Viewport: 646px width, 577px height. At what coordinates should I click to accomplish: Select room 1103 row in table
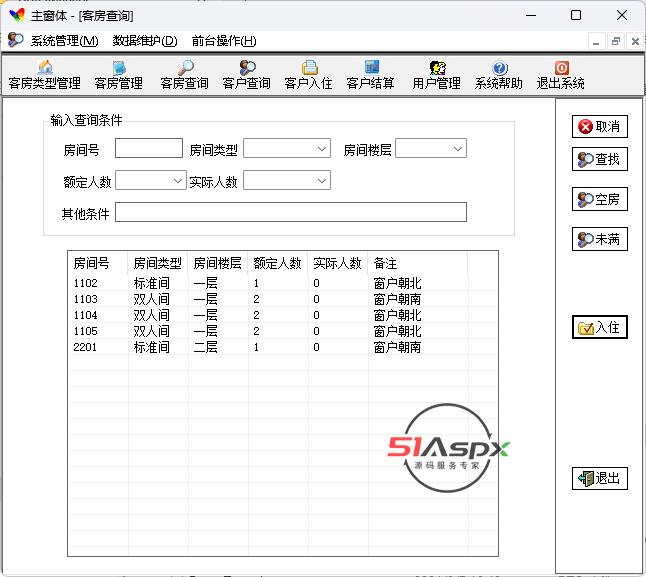86,299
